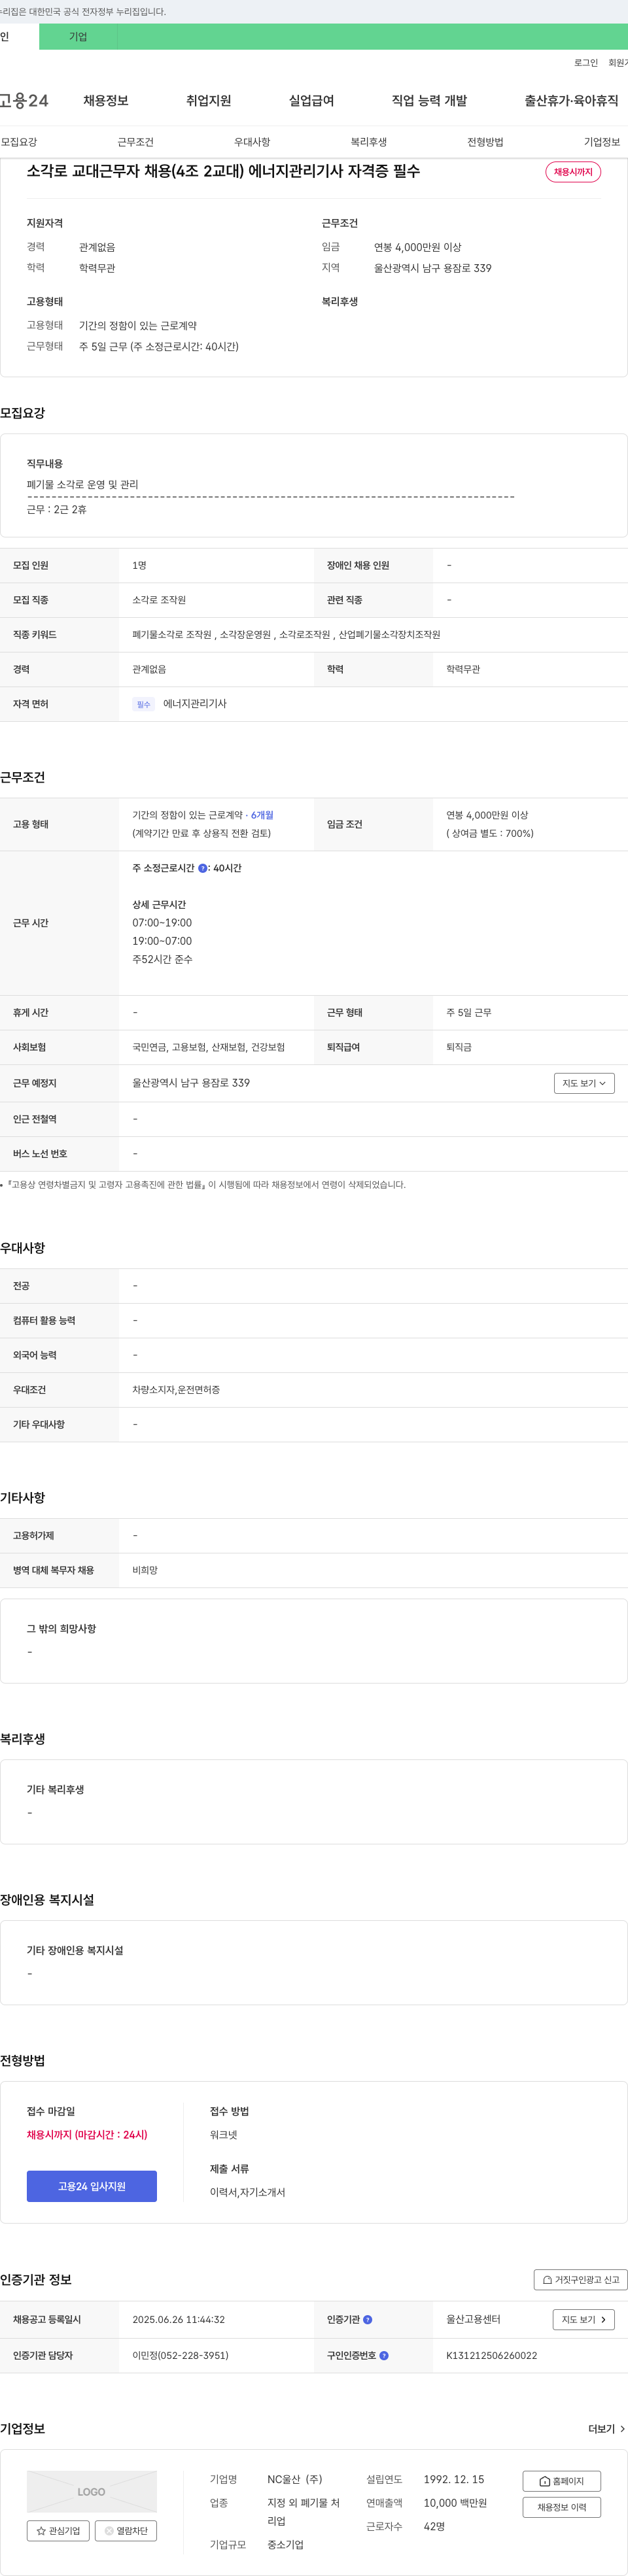Click 더보기 in 기업정보 header
The width and height of the screenshot is (628, 2576).
(606, 2429)
